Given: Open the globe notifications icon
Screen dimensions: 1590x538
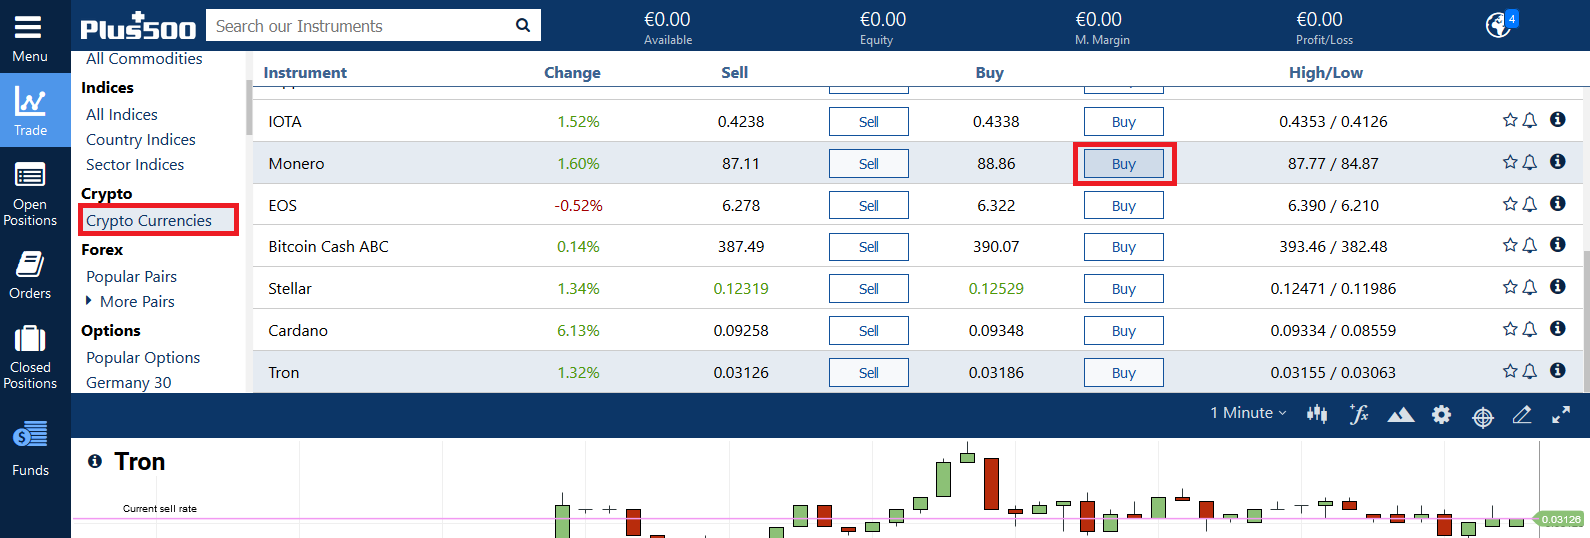Looking at the screenshot, I should click(x=1500, y=24).
